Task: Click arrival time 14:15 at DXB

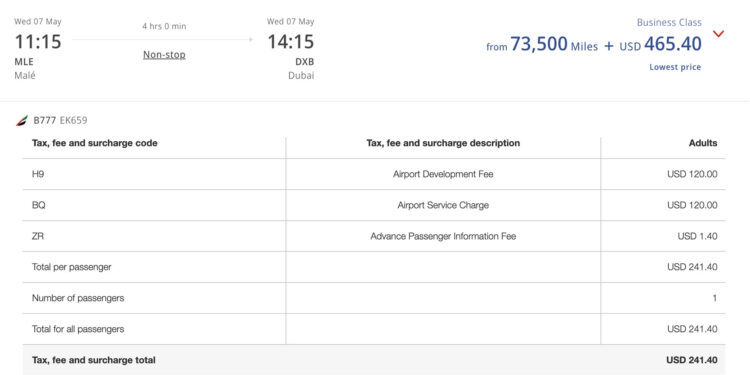Action: click(x=290, y=42)
